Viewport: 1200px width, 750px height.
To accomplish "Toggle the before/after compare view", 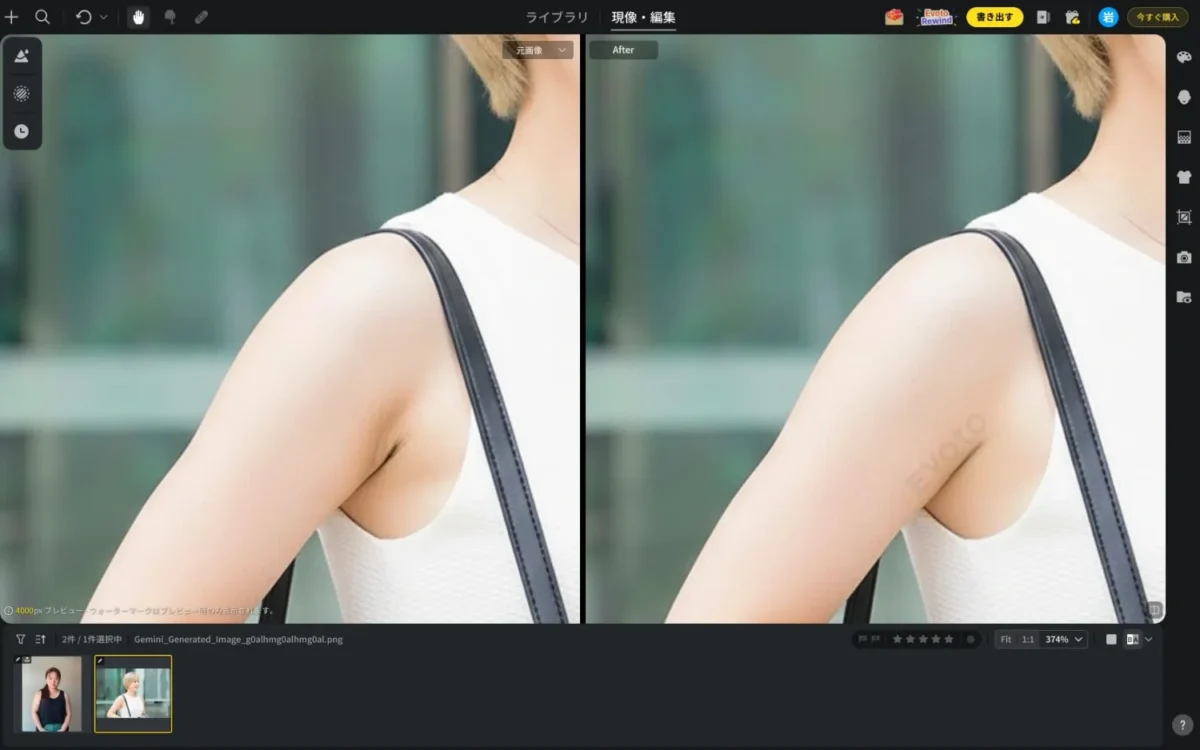I will click(x=1132, y=639).
